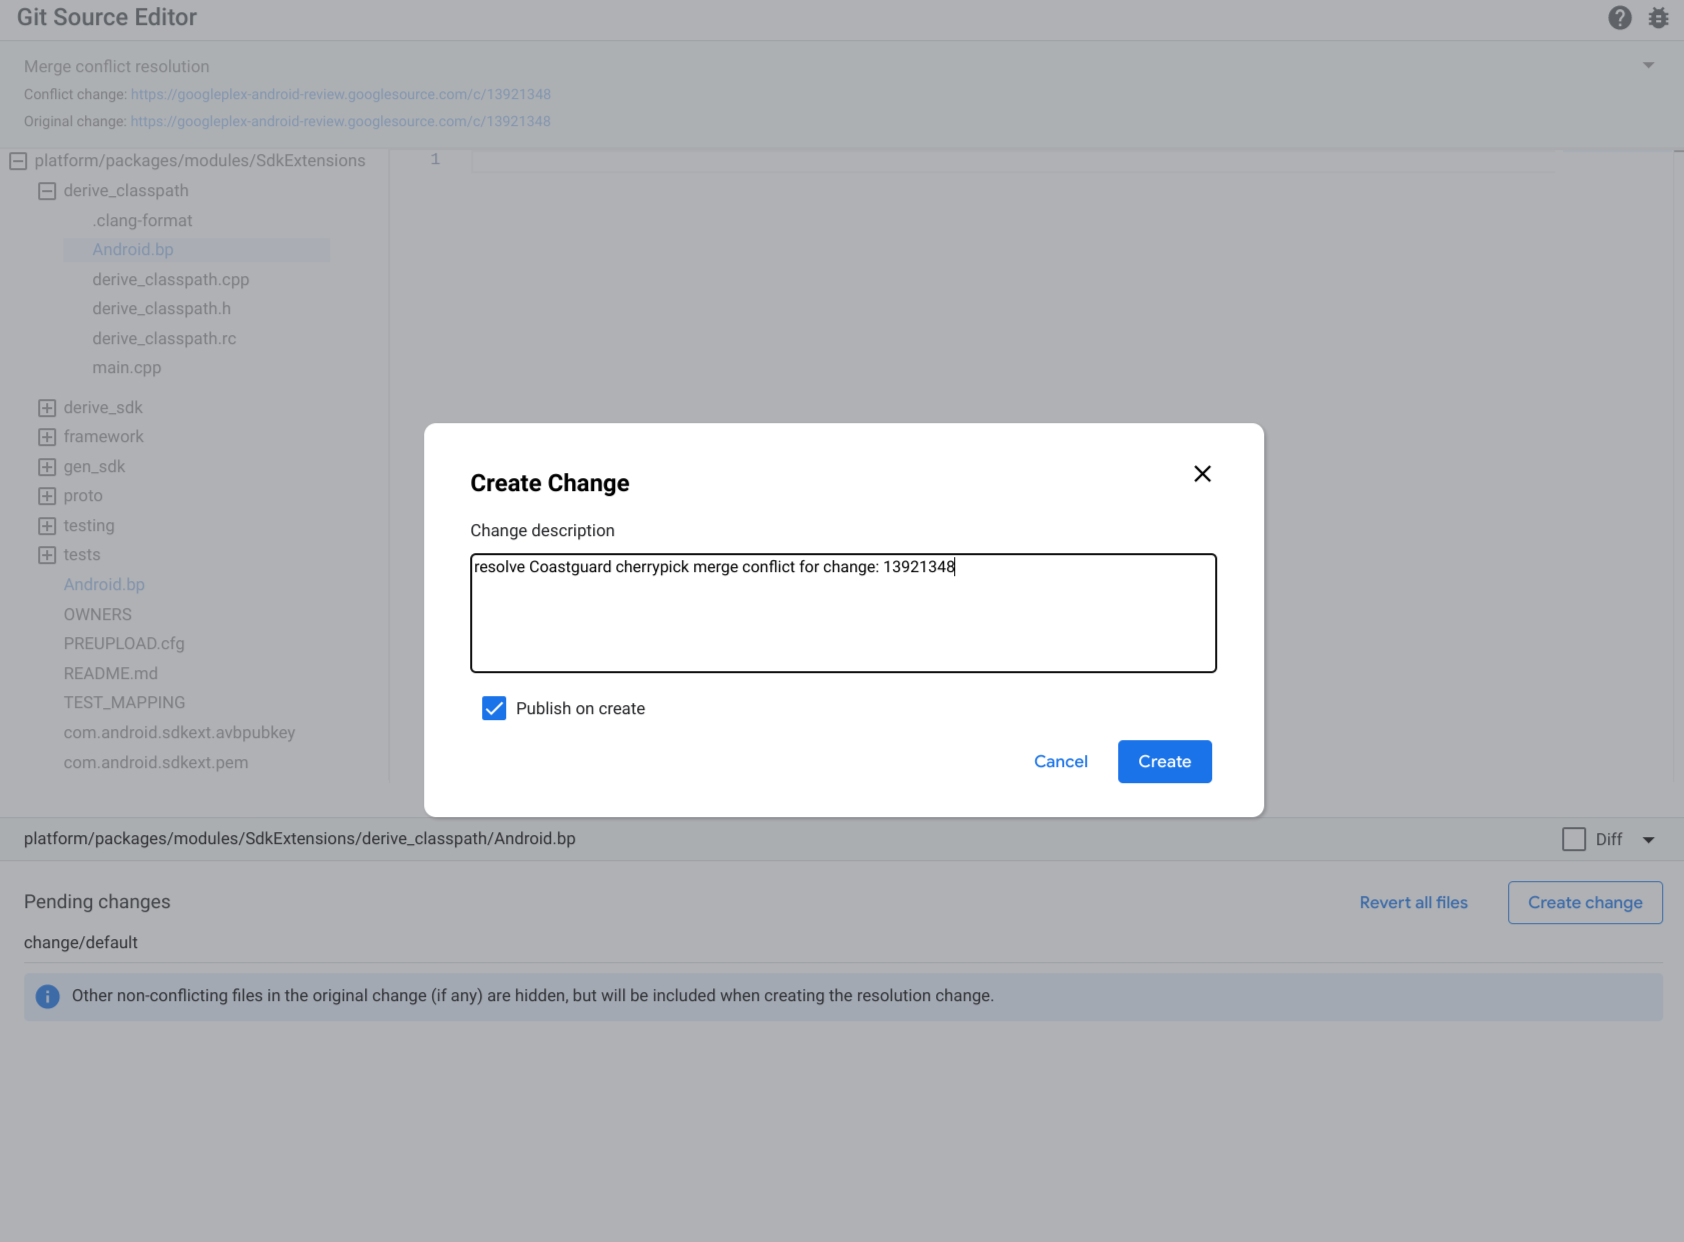Expand the proto folder
This screenshot has width=1684, height=1242.
47,496
